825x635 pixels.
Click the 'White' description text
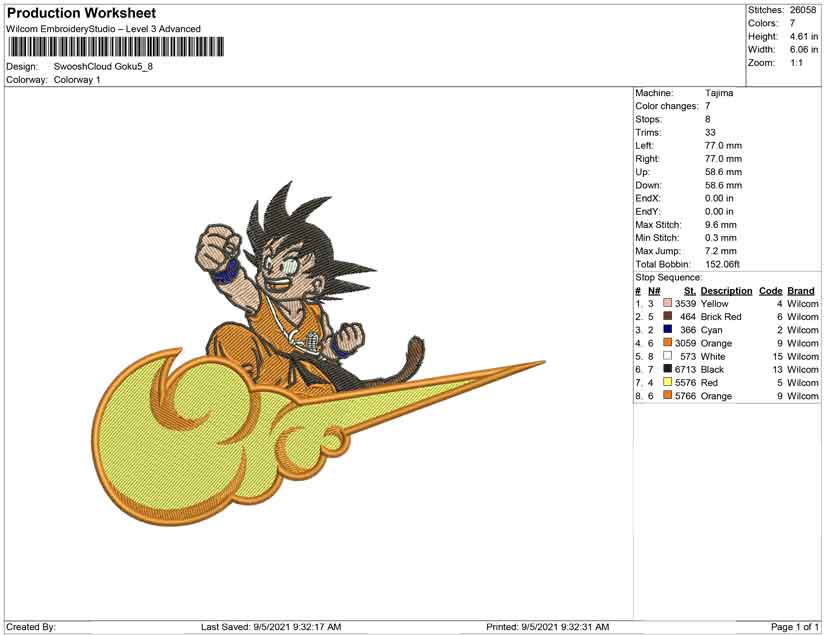point(713,356)
